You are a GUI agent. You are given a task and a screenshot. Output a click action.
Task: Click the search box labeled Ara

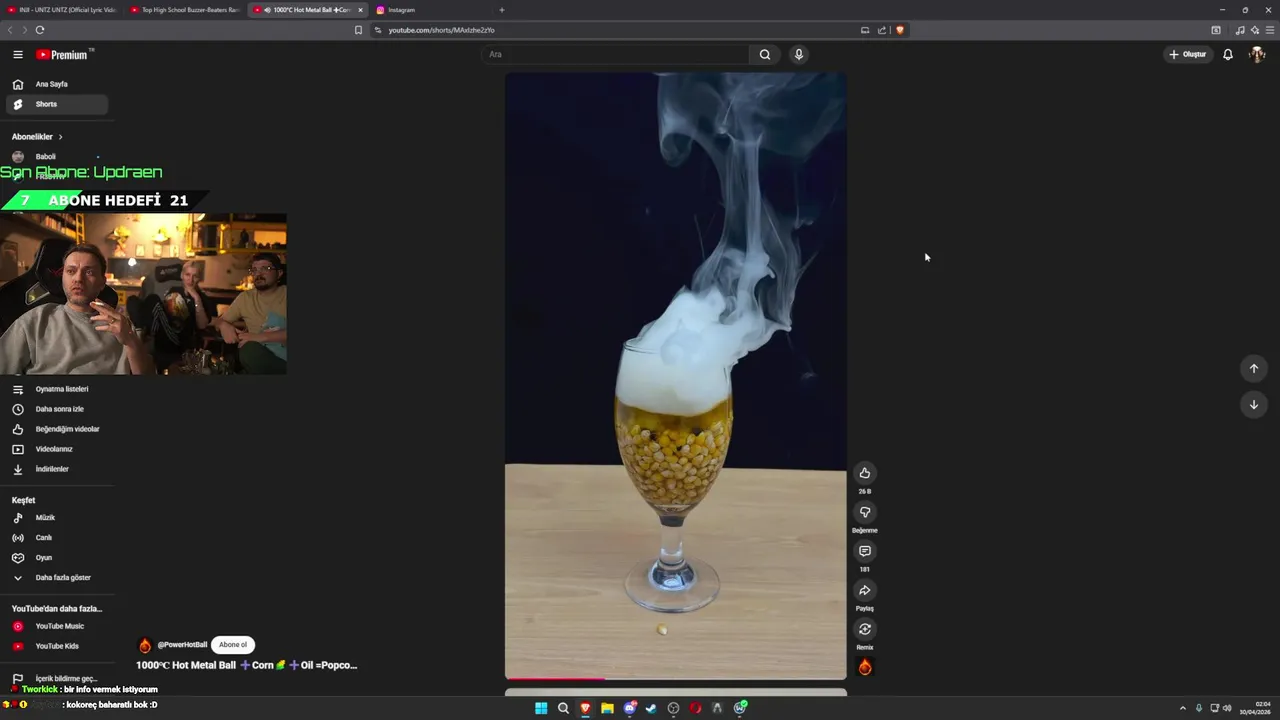(x=615, y=55)
